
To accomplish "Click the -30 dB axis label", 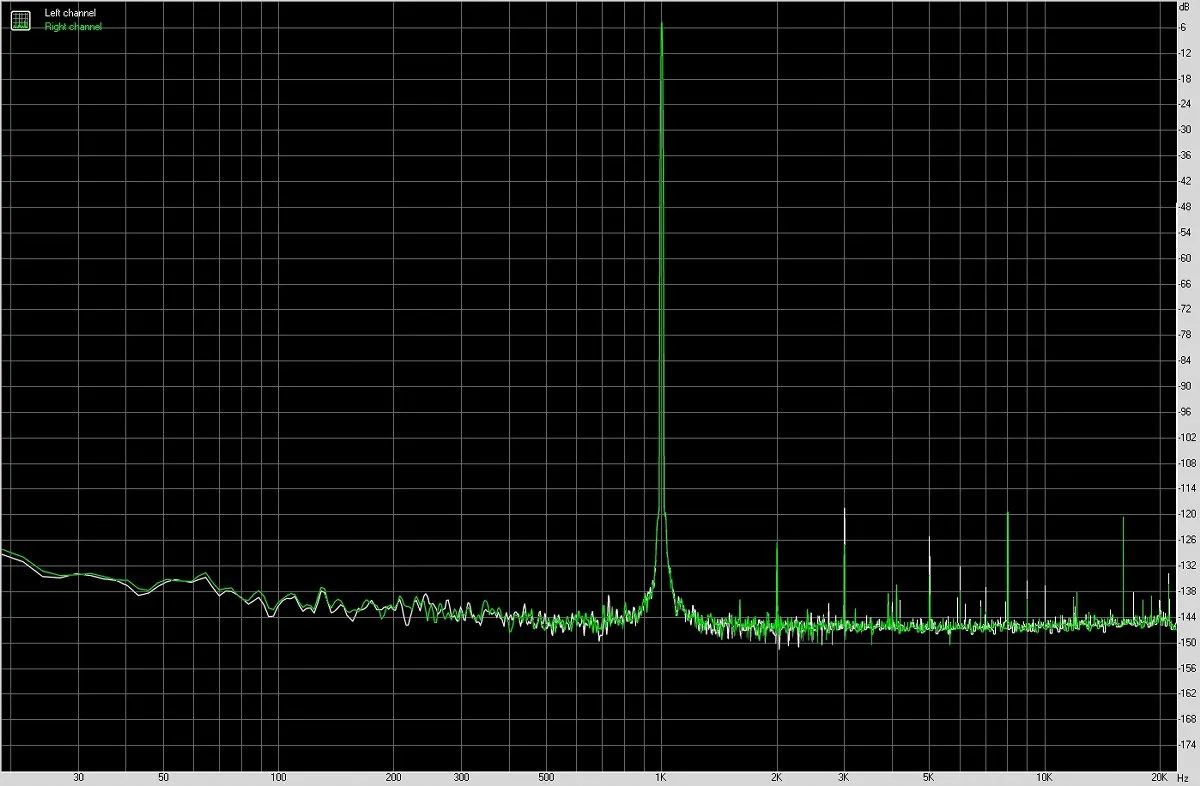I will (x=1186, y=129).
